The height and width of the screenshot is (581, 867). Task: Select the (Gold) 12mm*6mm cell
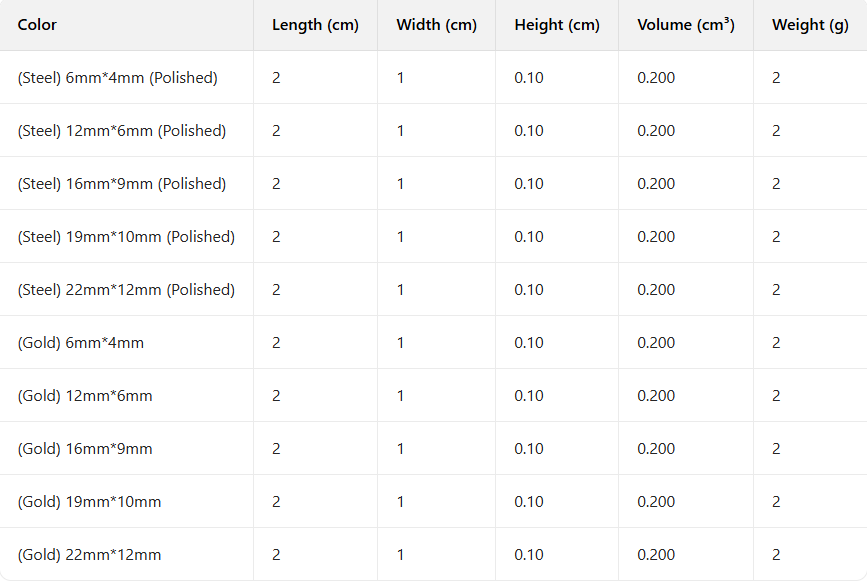pyautogui.click(x=85, y=396)
